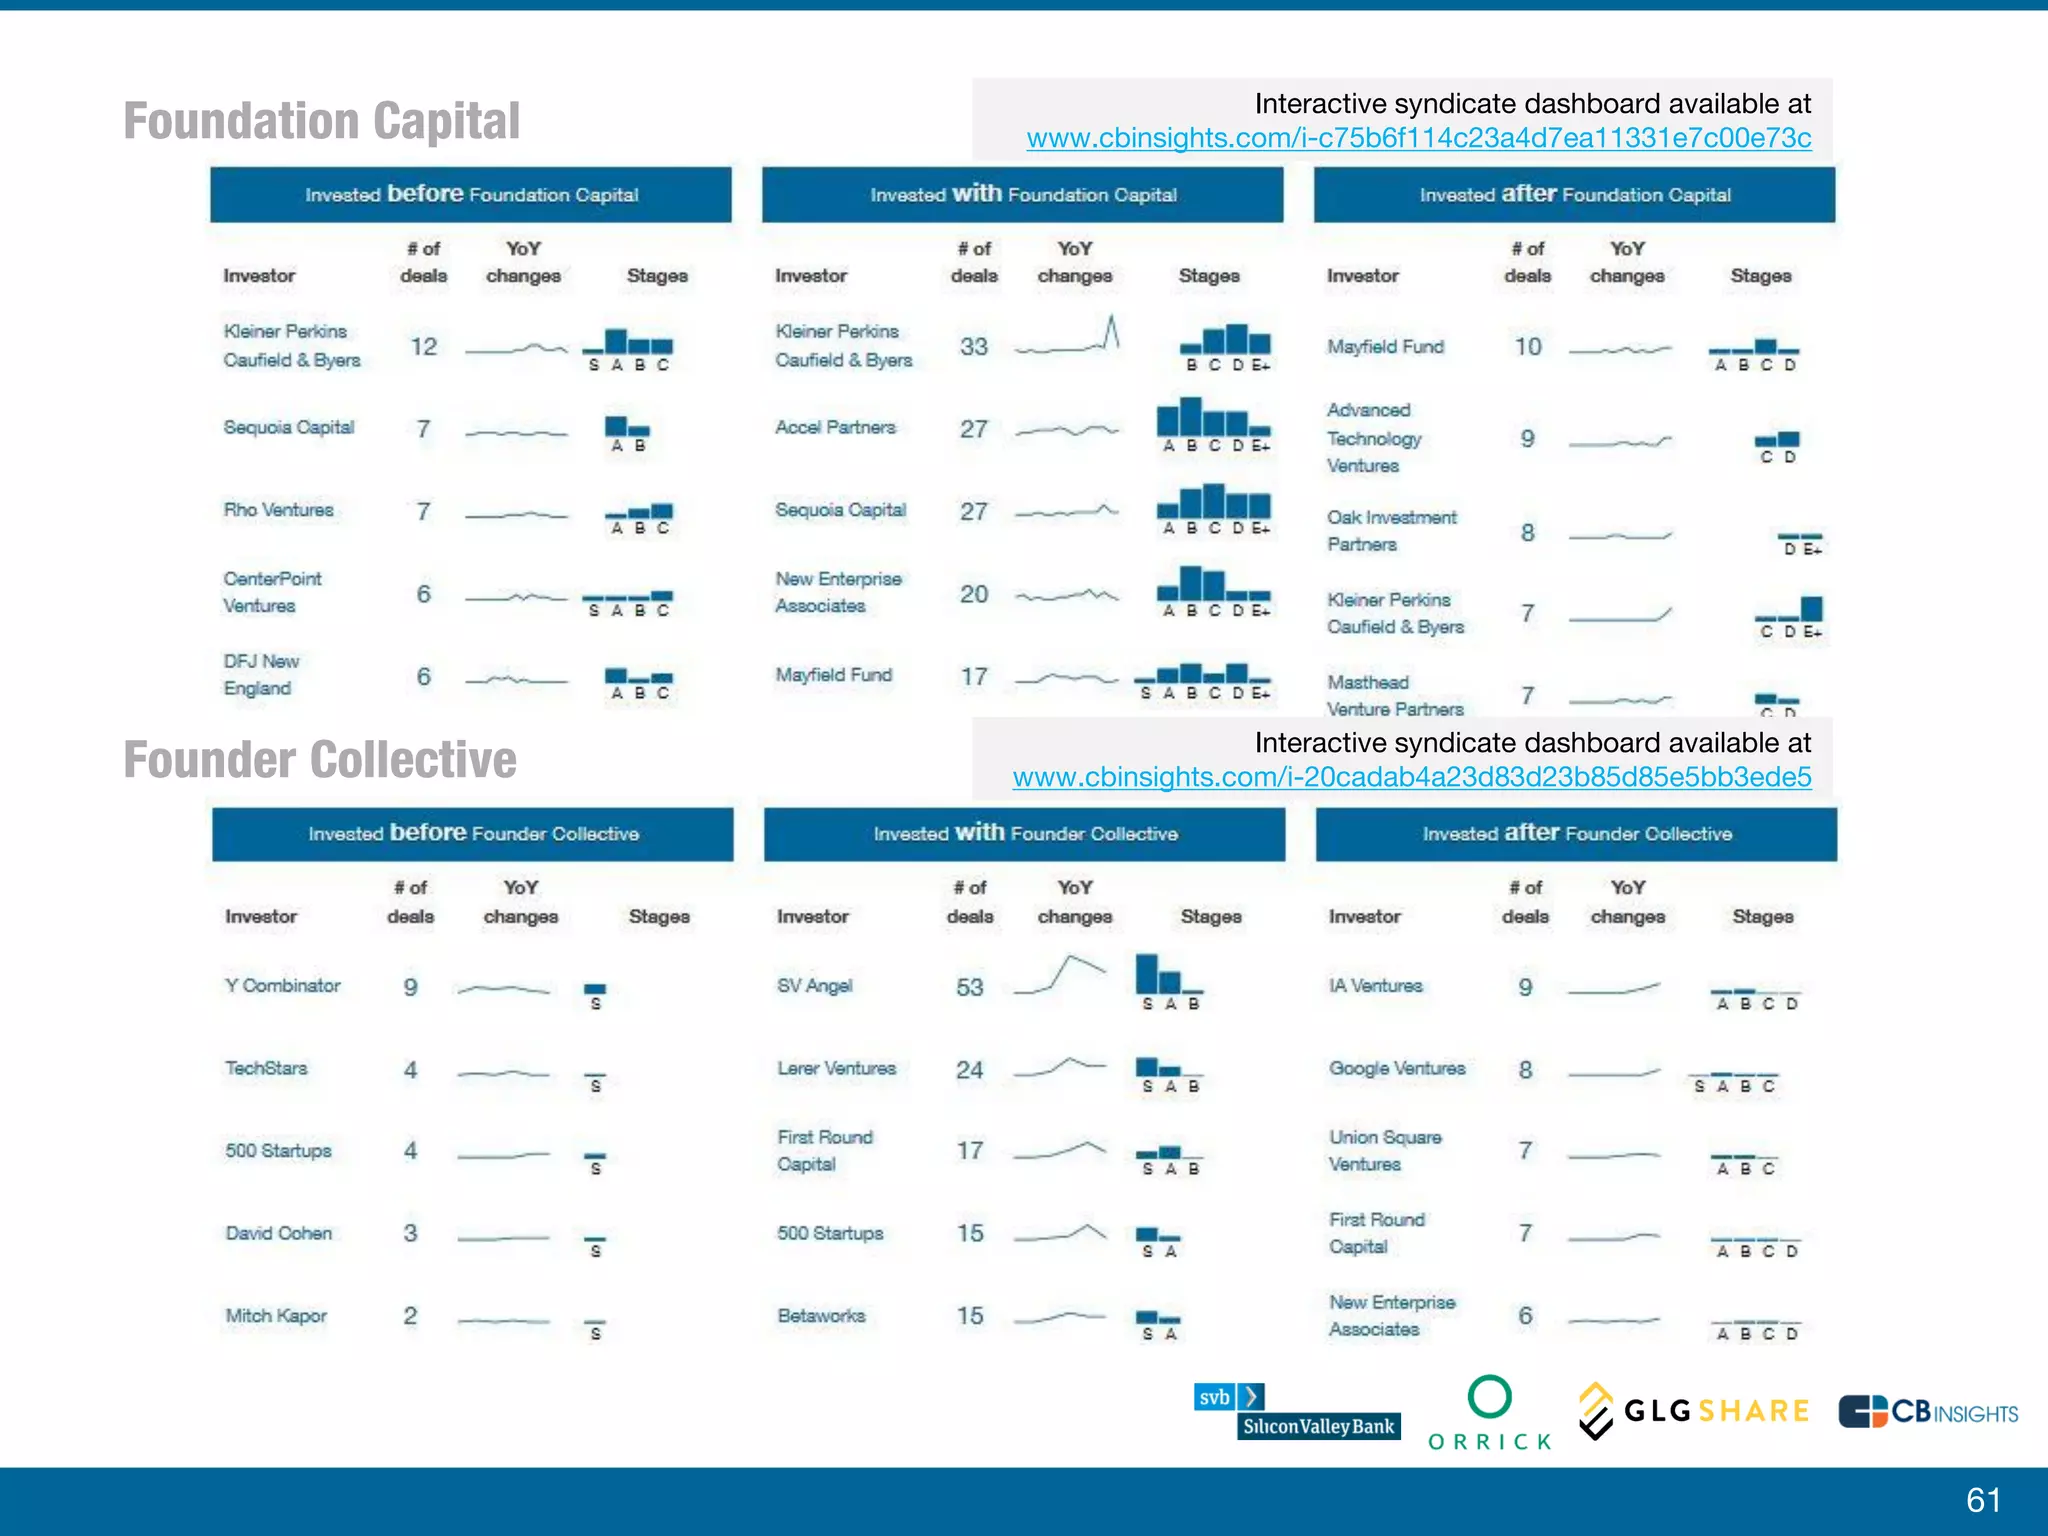Click the deal count 33 for Kleiner Perkins
This screenshot has width=2048, height=1536.
pyautogui.click(x=974, y=347)
